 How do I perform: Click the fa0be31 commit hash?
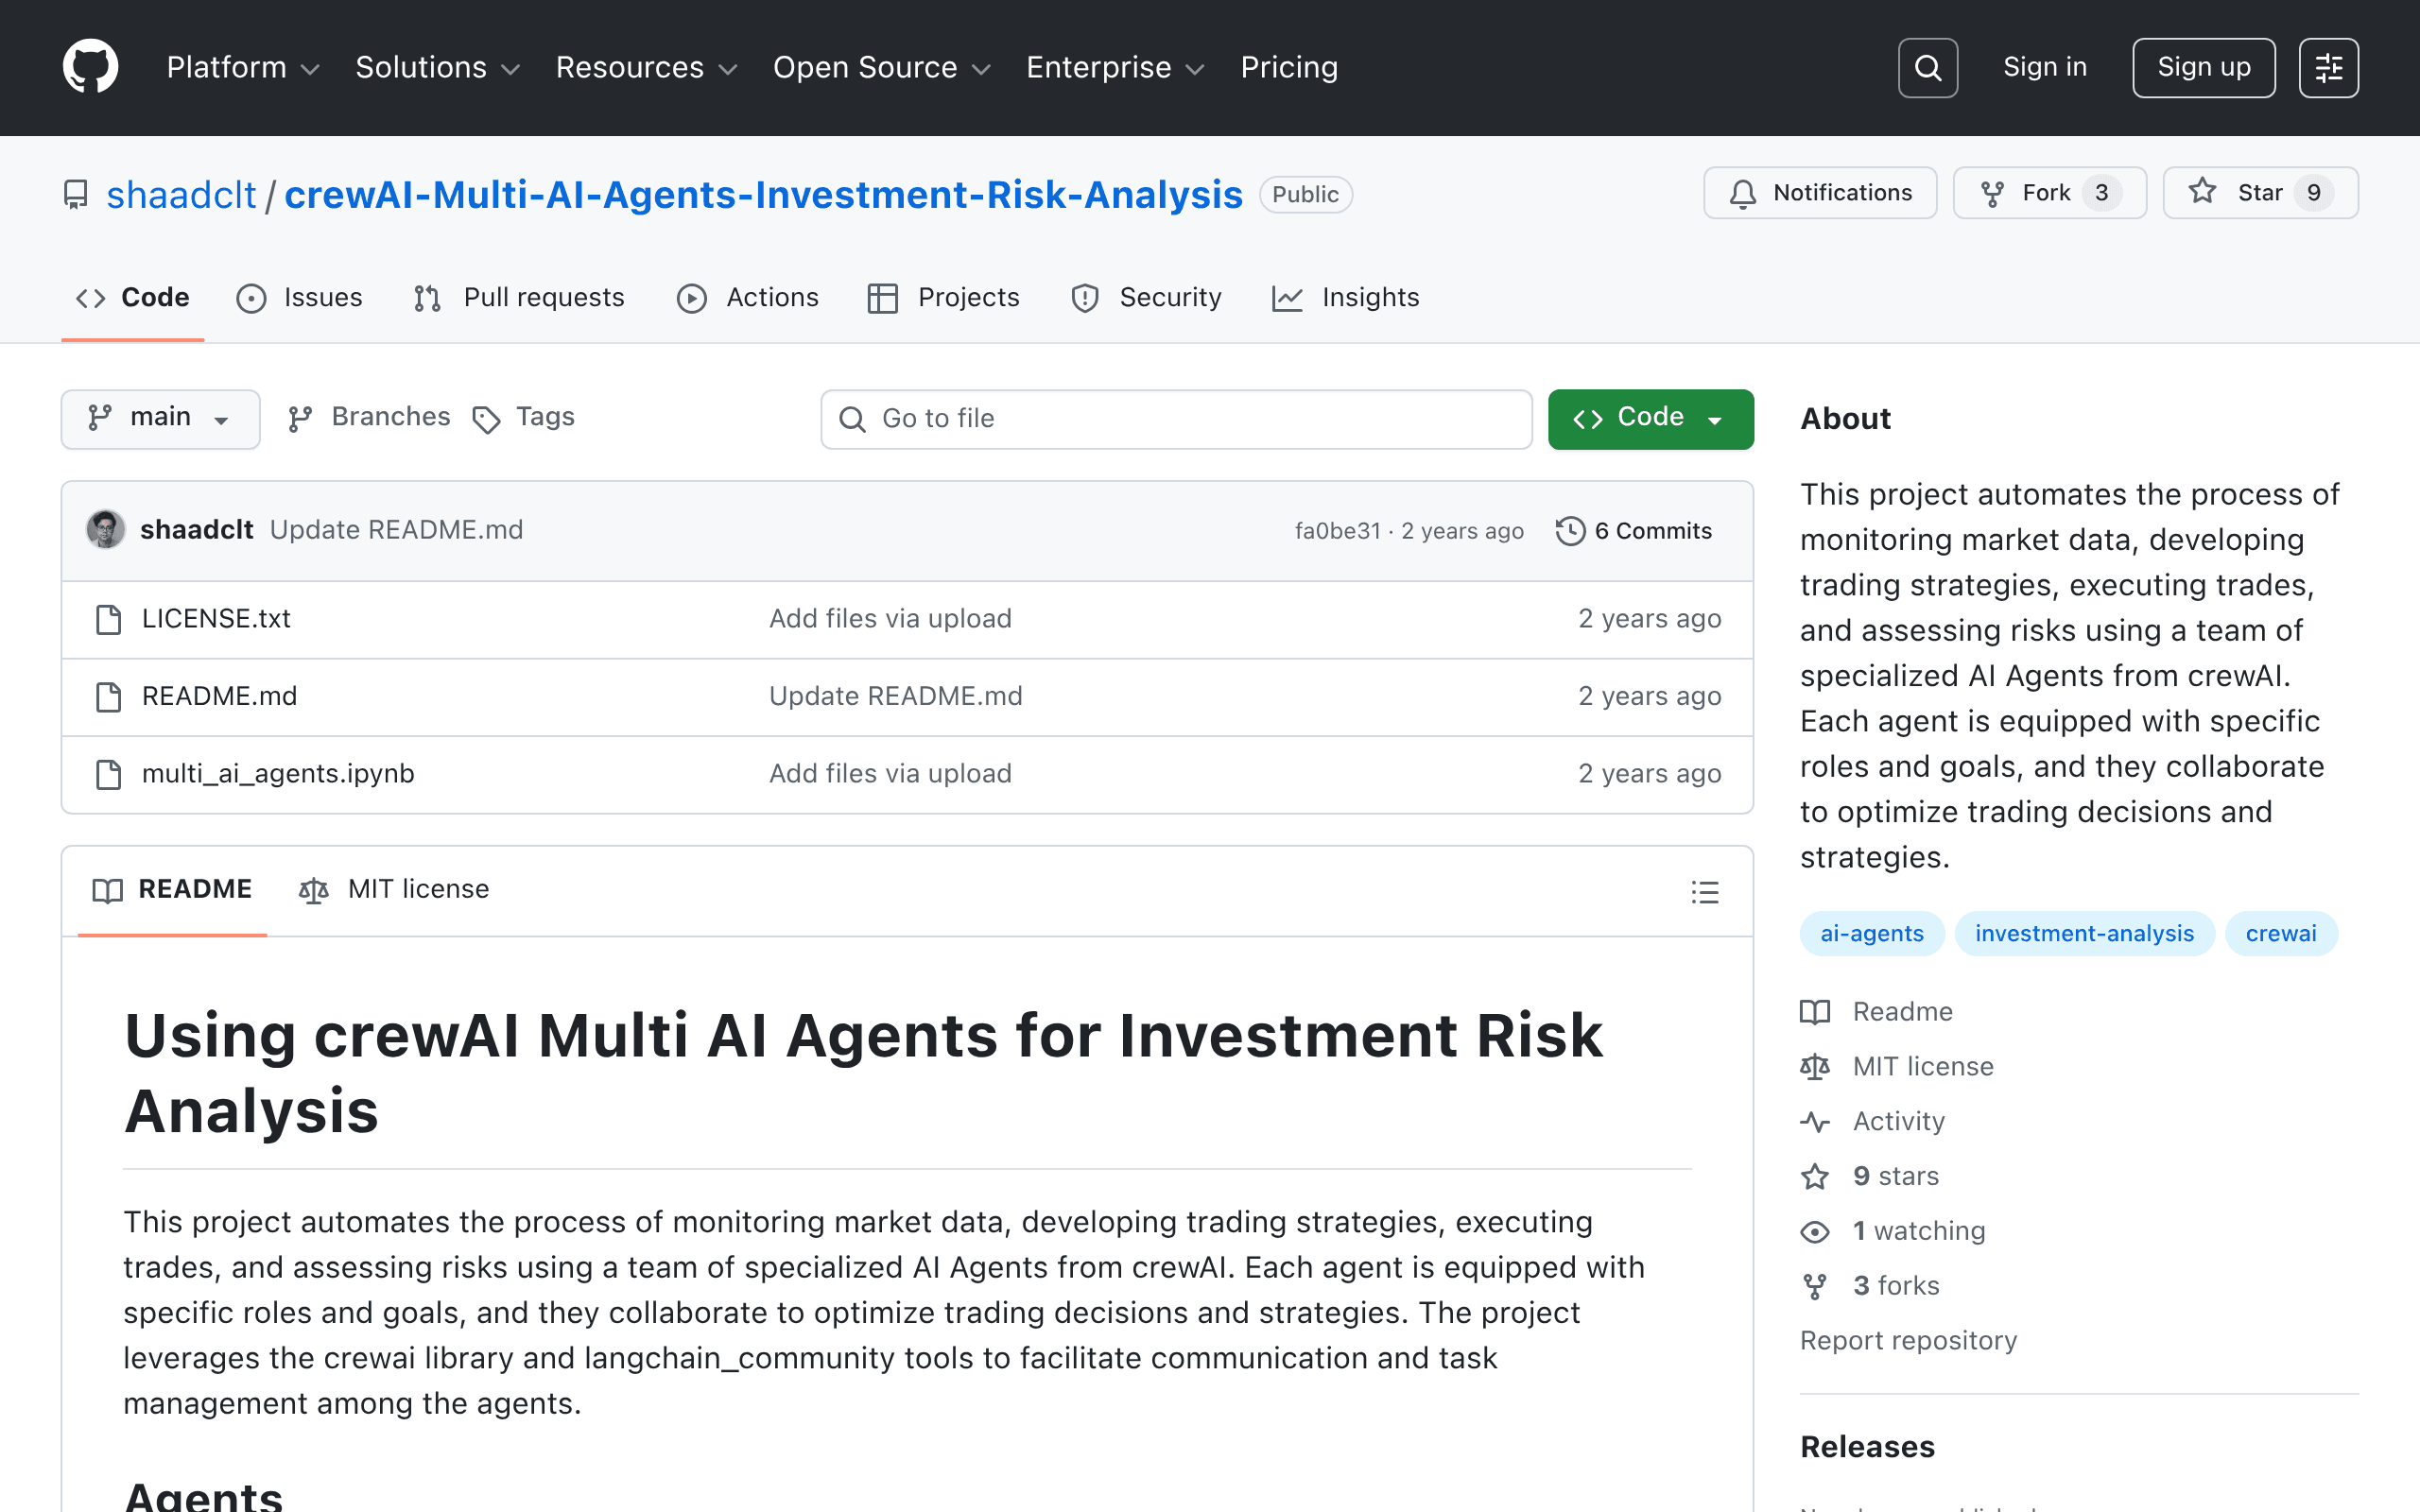pyautogui.click(x=1337, y=531)
